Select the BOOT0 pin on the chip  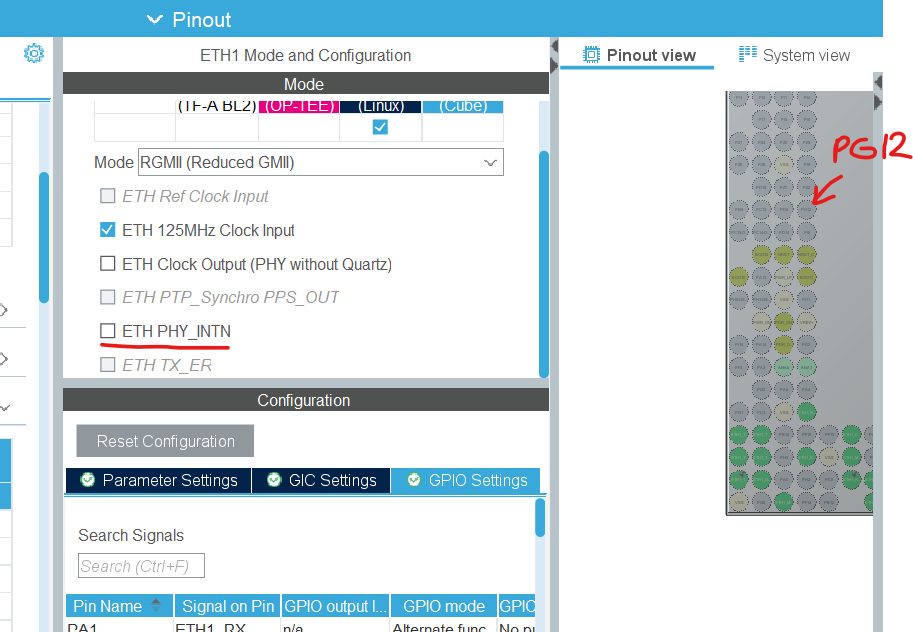click(739, 277)
